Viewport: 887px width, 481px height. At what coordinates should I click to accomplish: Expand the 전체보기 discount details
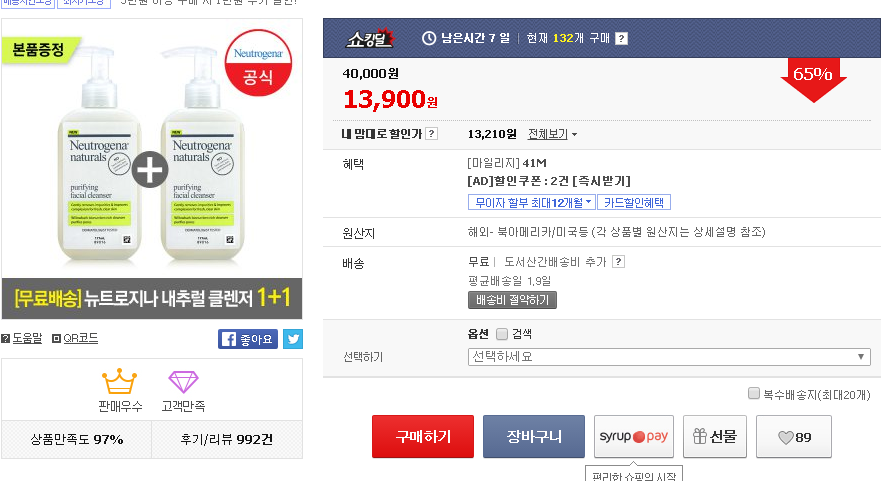[552, 134]
